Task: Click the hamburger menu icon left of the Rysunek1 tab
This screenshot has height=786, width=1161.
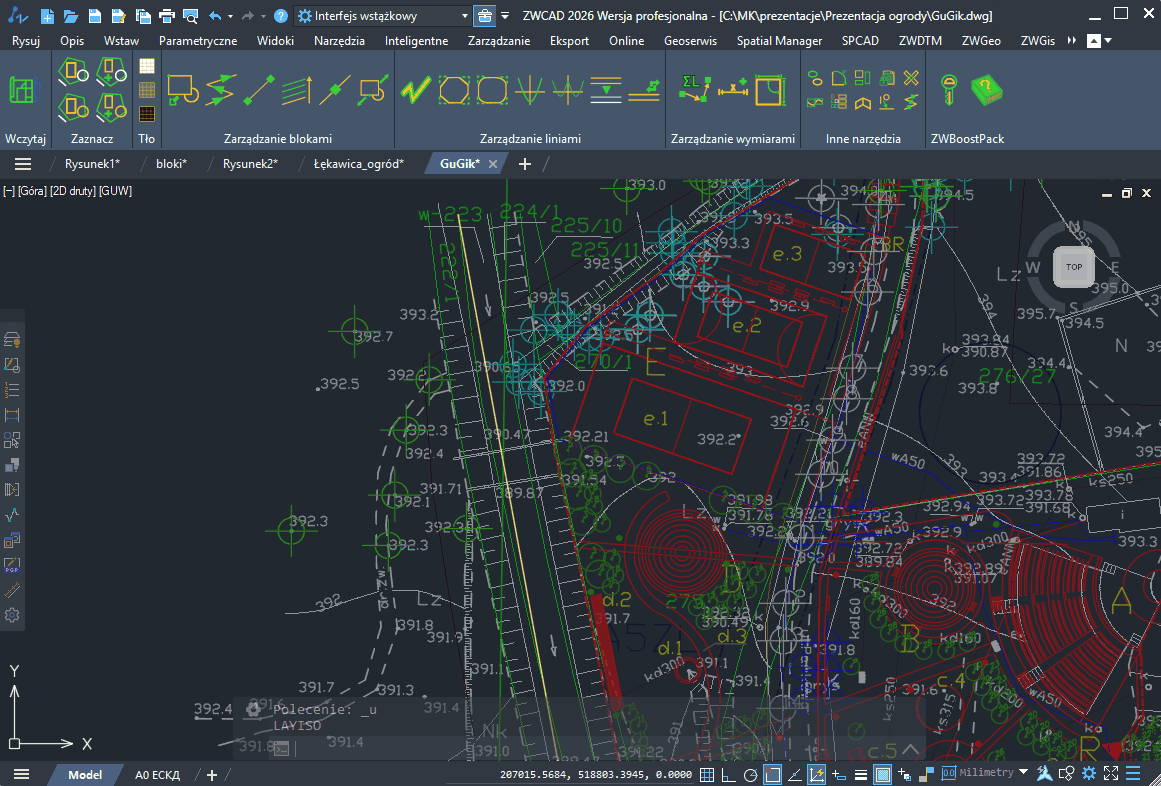Action: pyautogui.click(x=23, y=164)
